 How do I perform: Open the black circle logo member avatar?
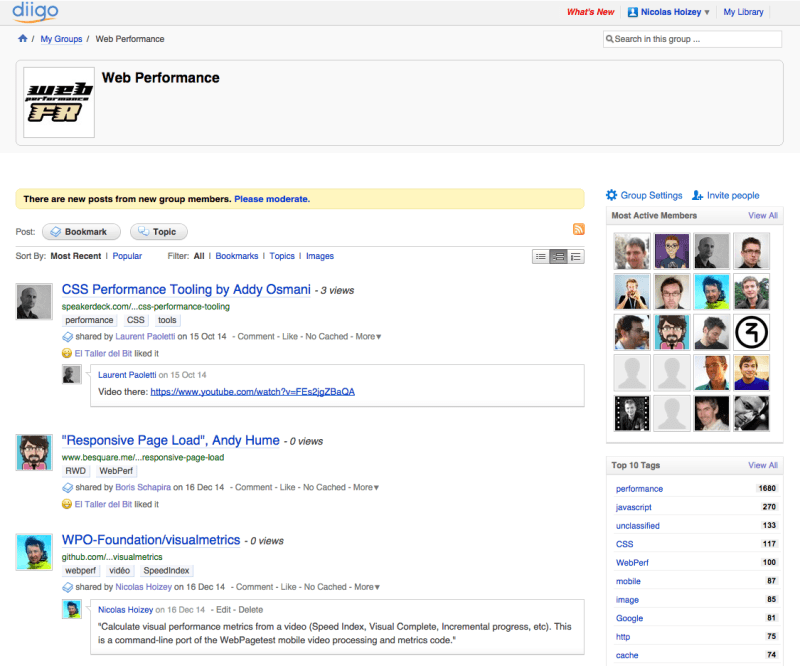click(x=752, y=332)
